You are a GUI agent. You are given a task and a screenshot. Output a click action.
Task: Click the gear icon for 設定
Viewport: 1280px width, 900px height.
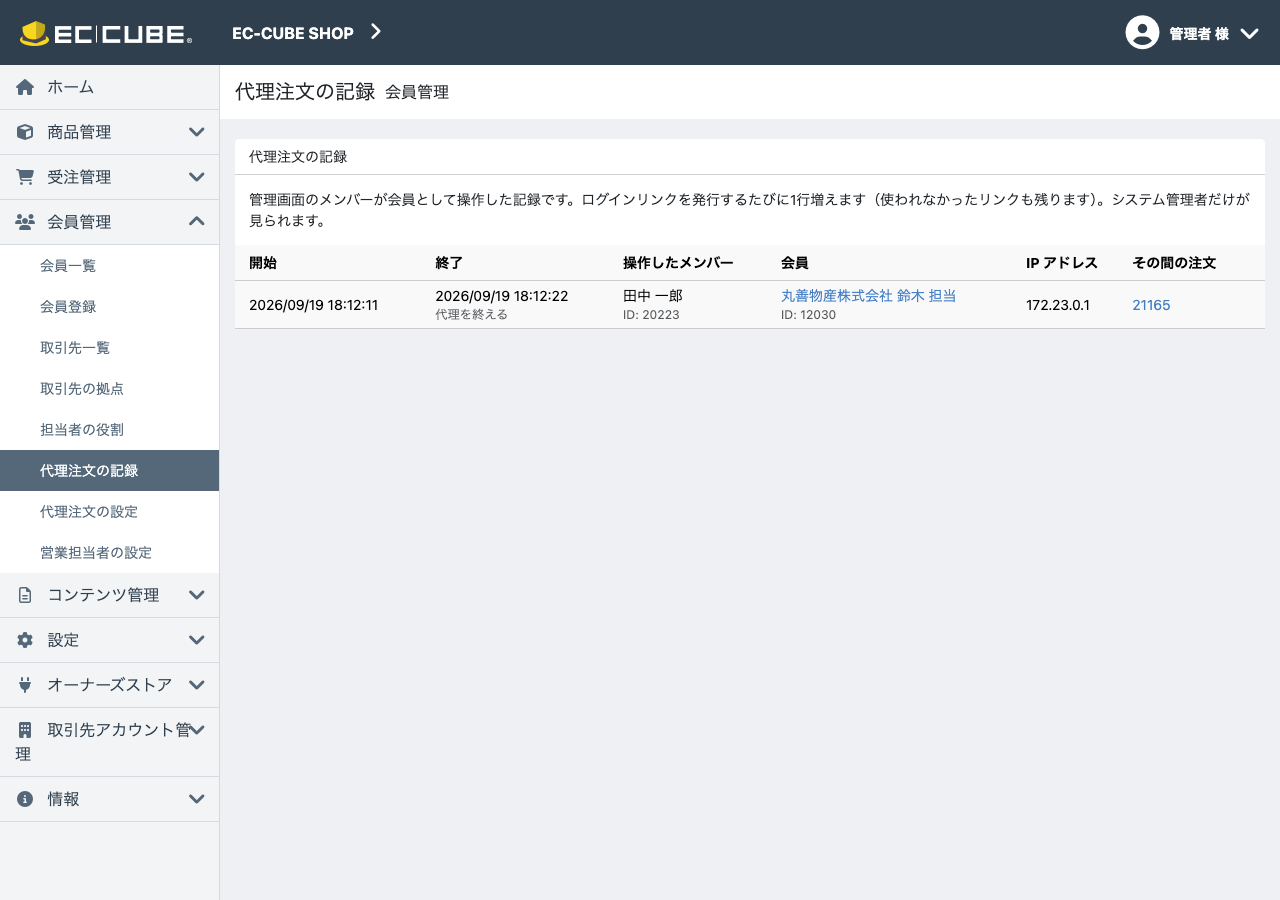click(25, 640)
